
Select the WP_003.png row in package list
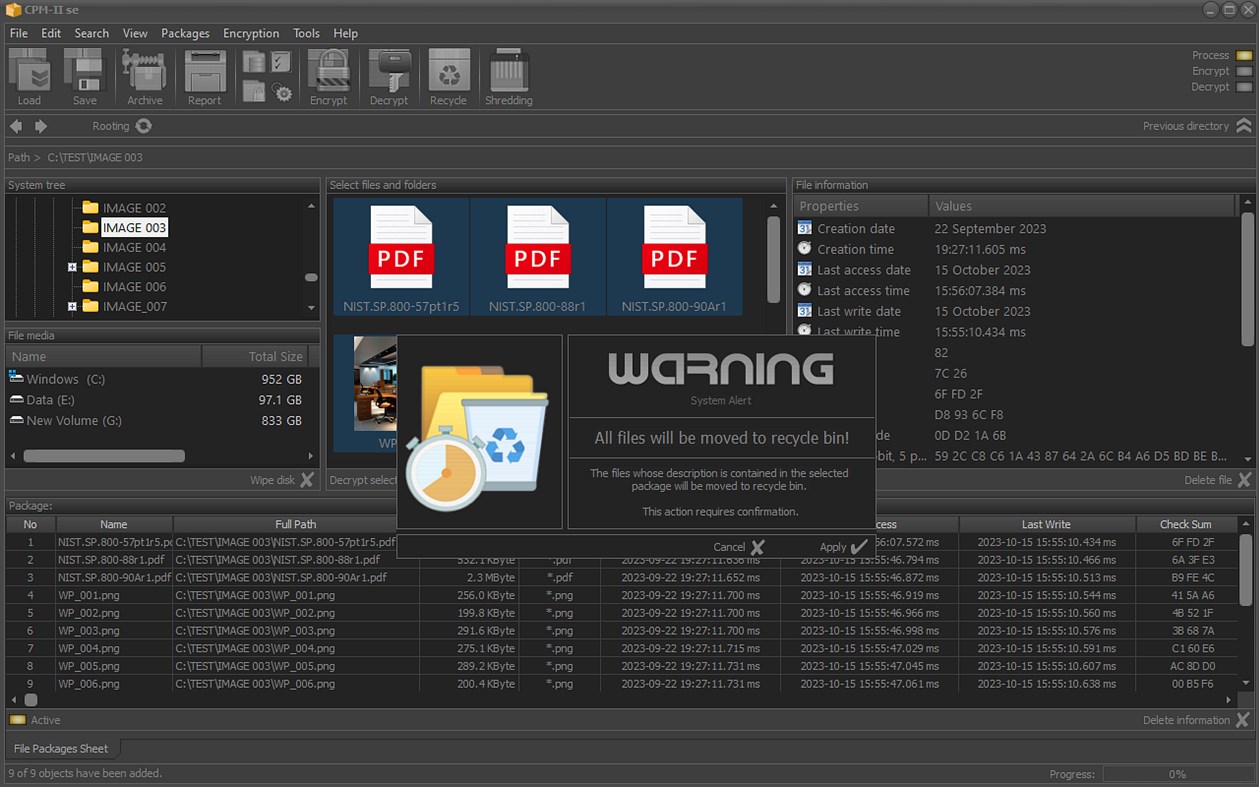click(622, 631)
